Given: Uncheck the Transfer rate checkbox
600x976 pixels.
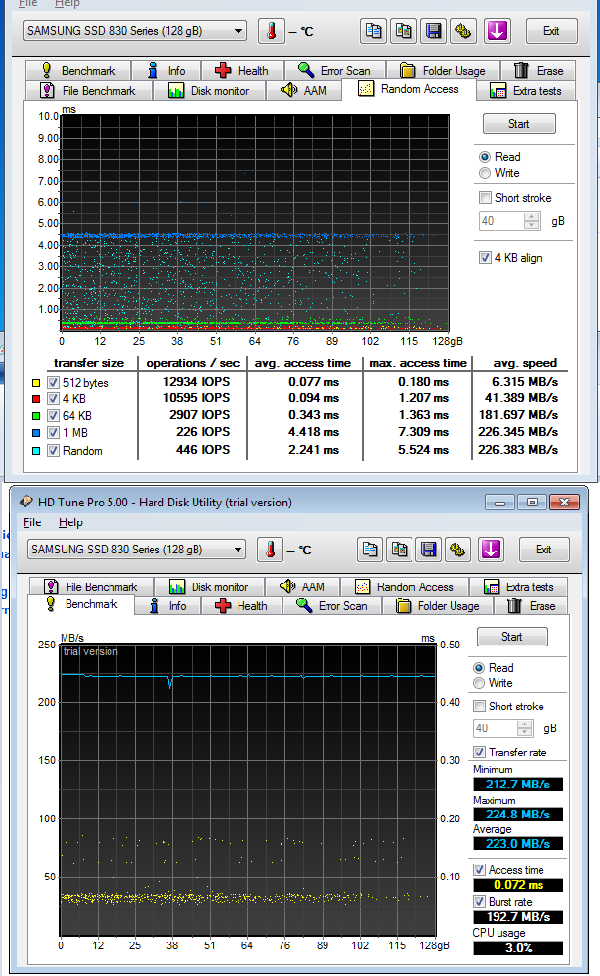Looking at the screenshot, I should point(480,752).
